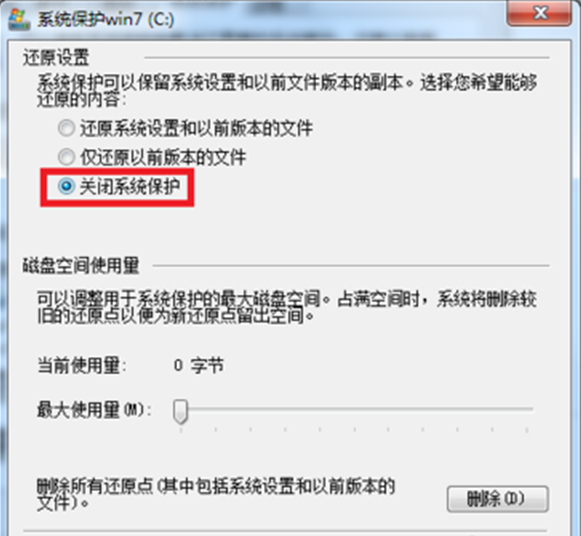Click the far right end of the max usage slider track
The height and width of the screenshot is (536, 581).
click(x=531, y=409)
